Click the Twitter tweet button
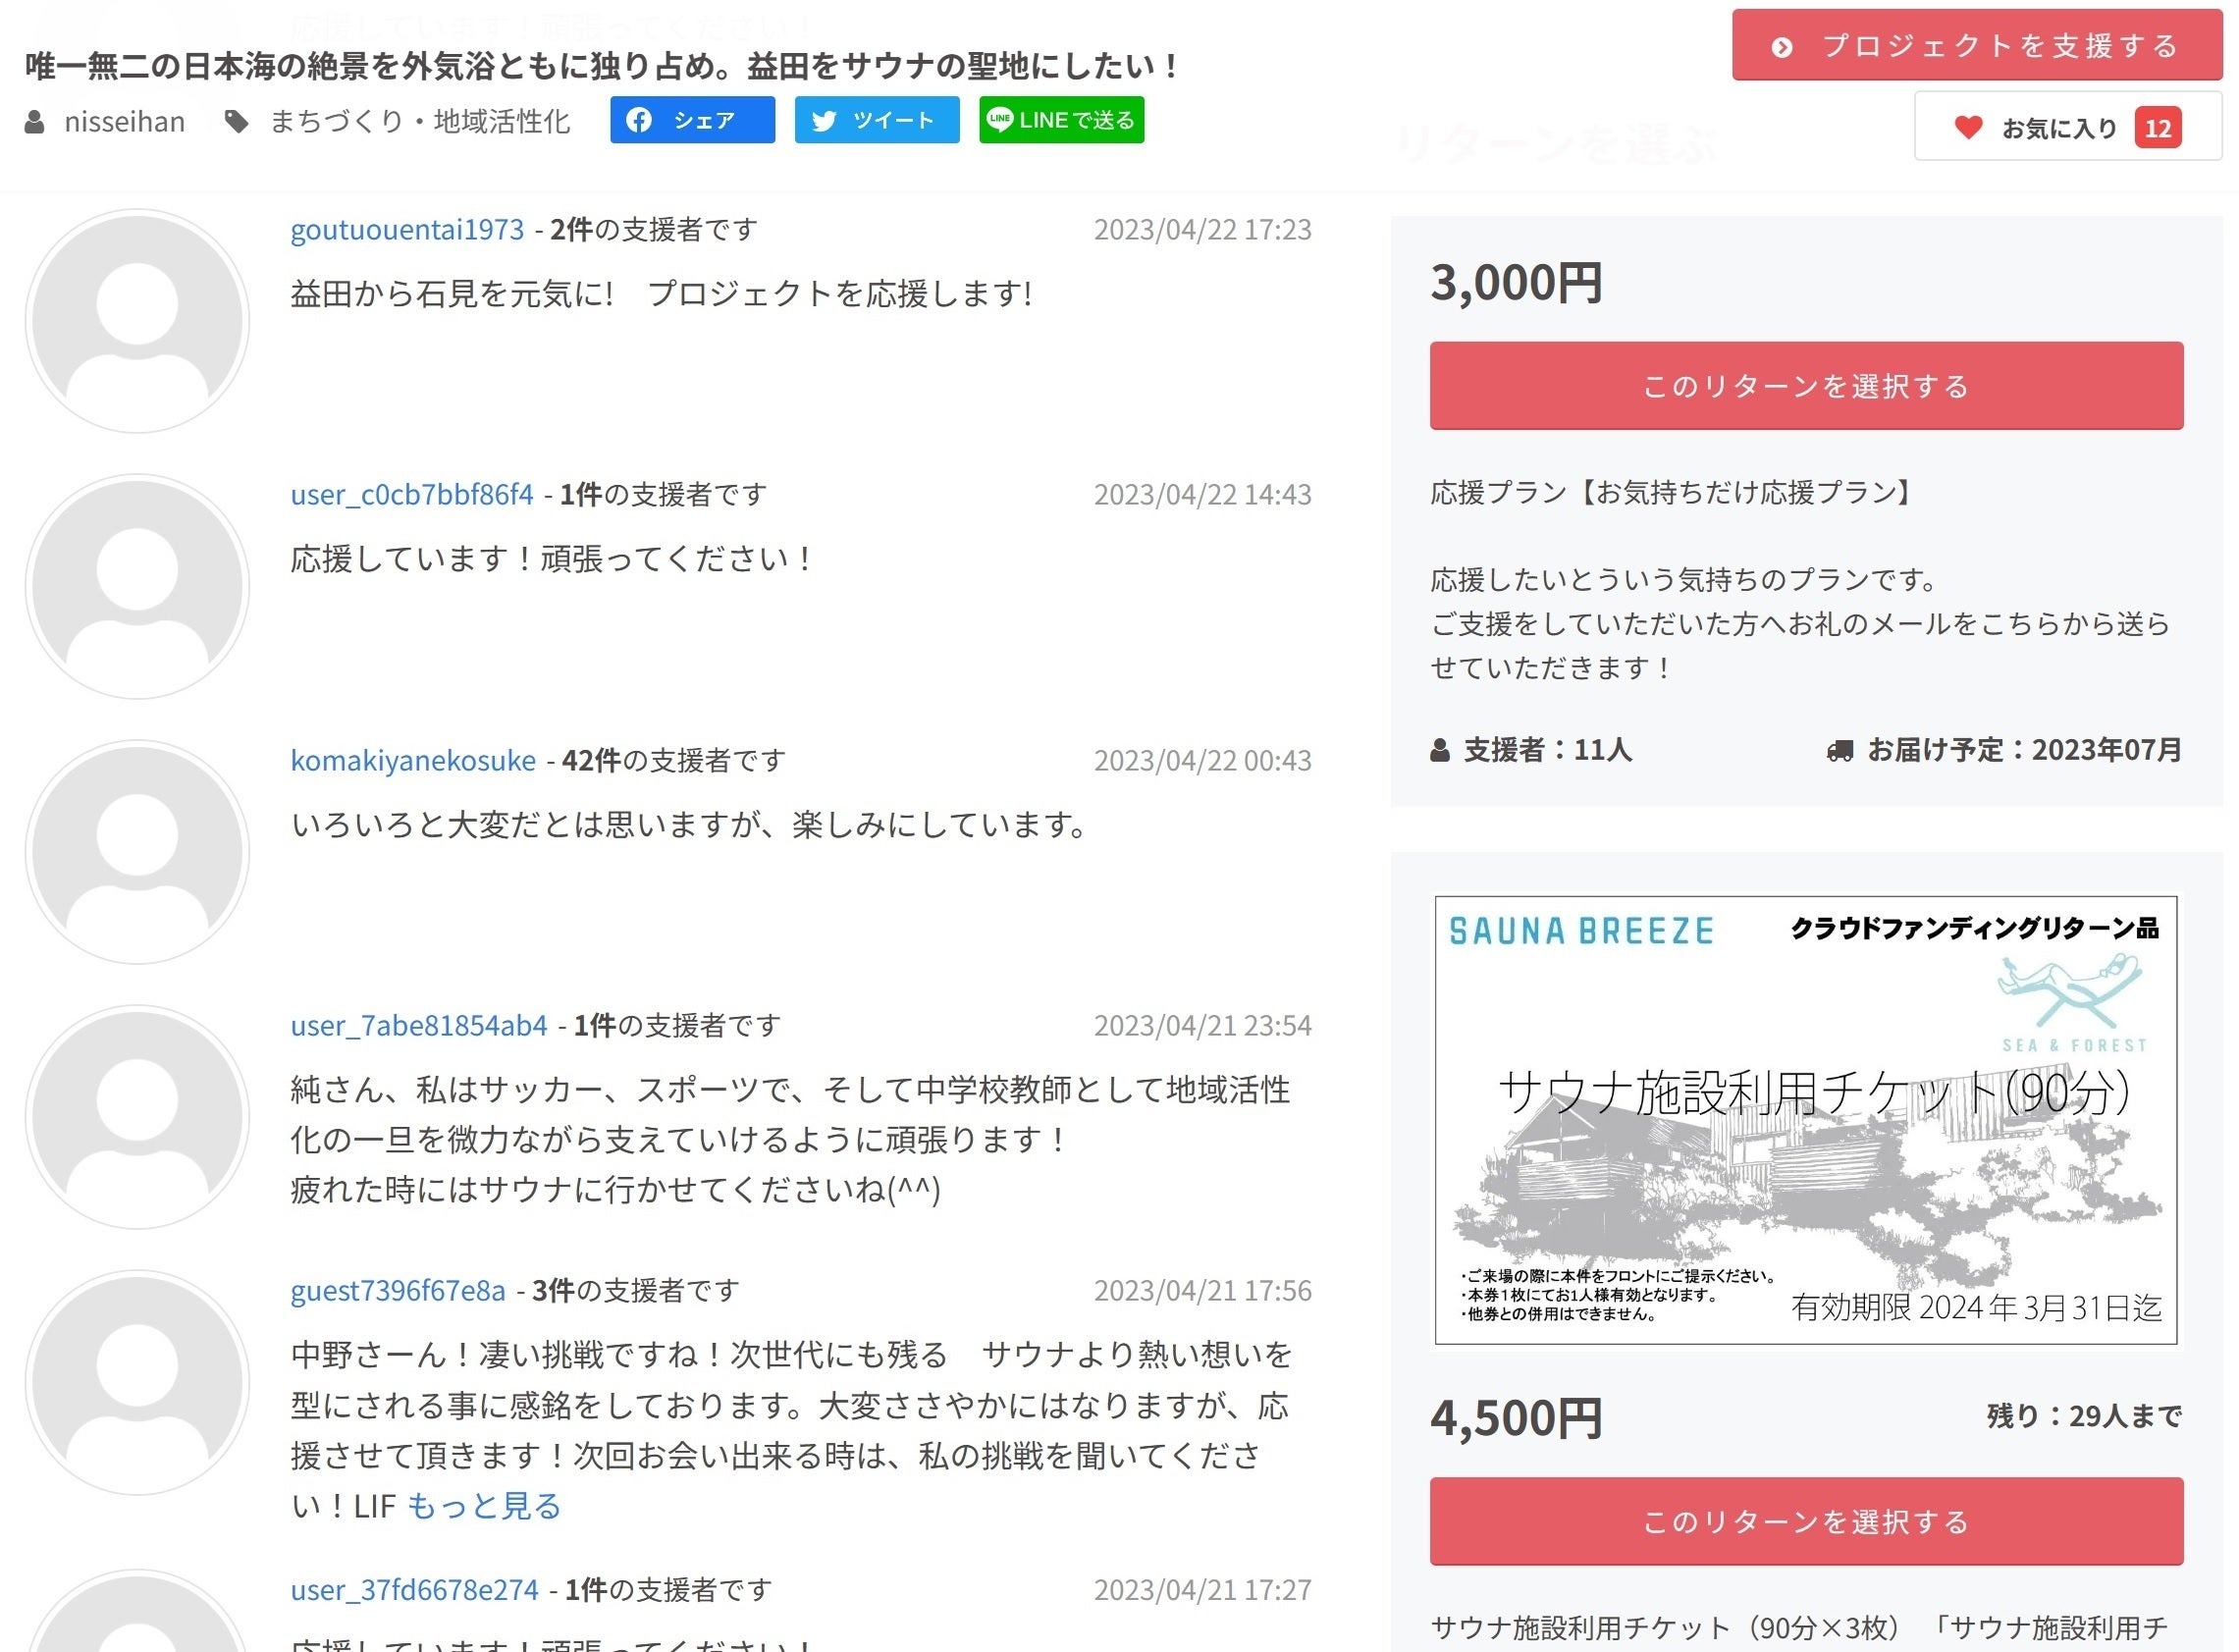 click(876, 120)
